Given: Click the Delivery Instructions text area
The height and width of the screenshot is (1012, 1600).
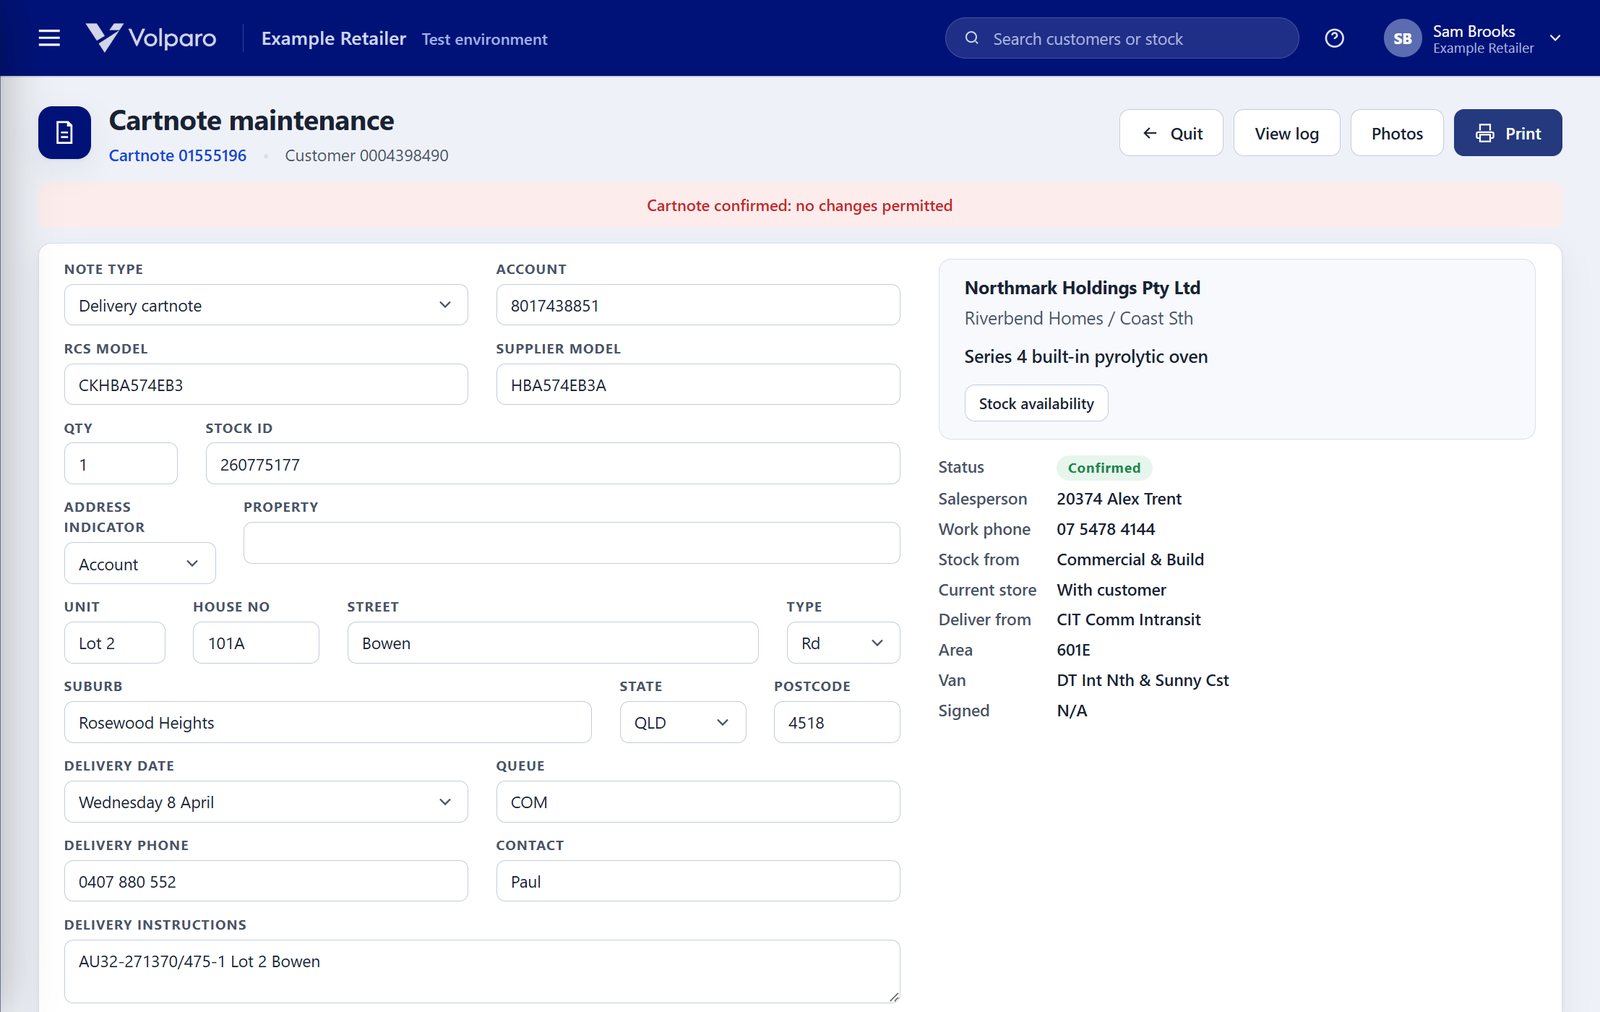Looking at the screenshot, I should coord(482,971).
